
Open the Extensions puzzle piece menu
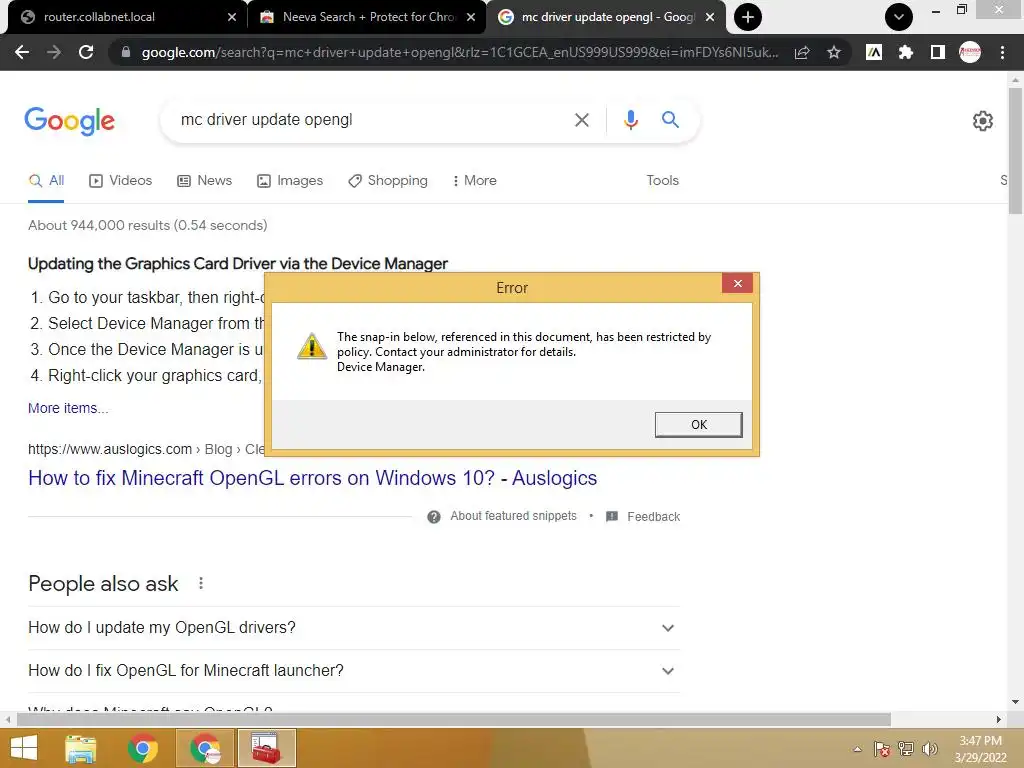click(x=906, y=52)
